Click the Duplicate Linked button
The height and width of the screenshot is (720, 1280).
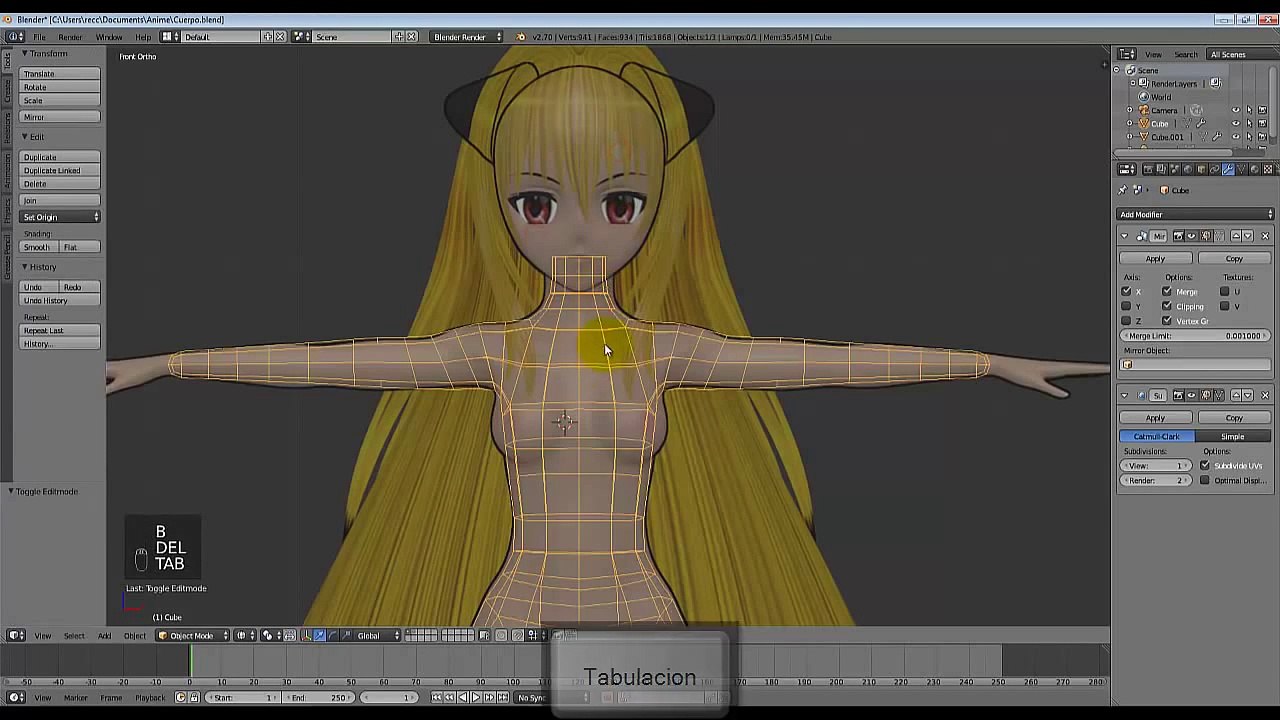[x=60, y=170]
